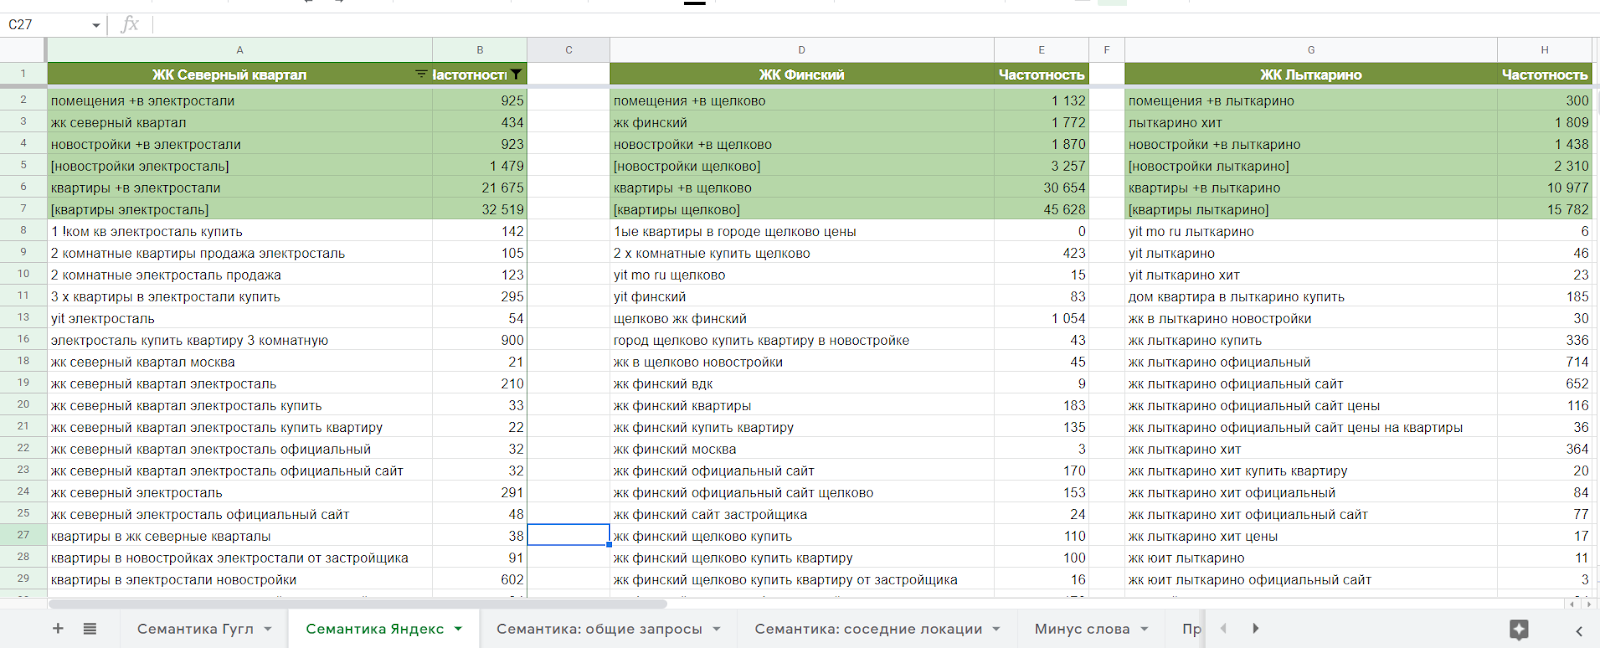Click the value 32 519 in column B
The width and height of the screenshot is (1600, 648).
480,210
